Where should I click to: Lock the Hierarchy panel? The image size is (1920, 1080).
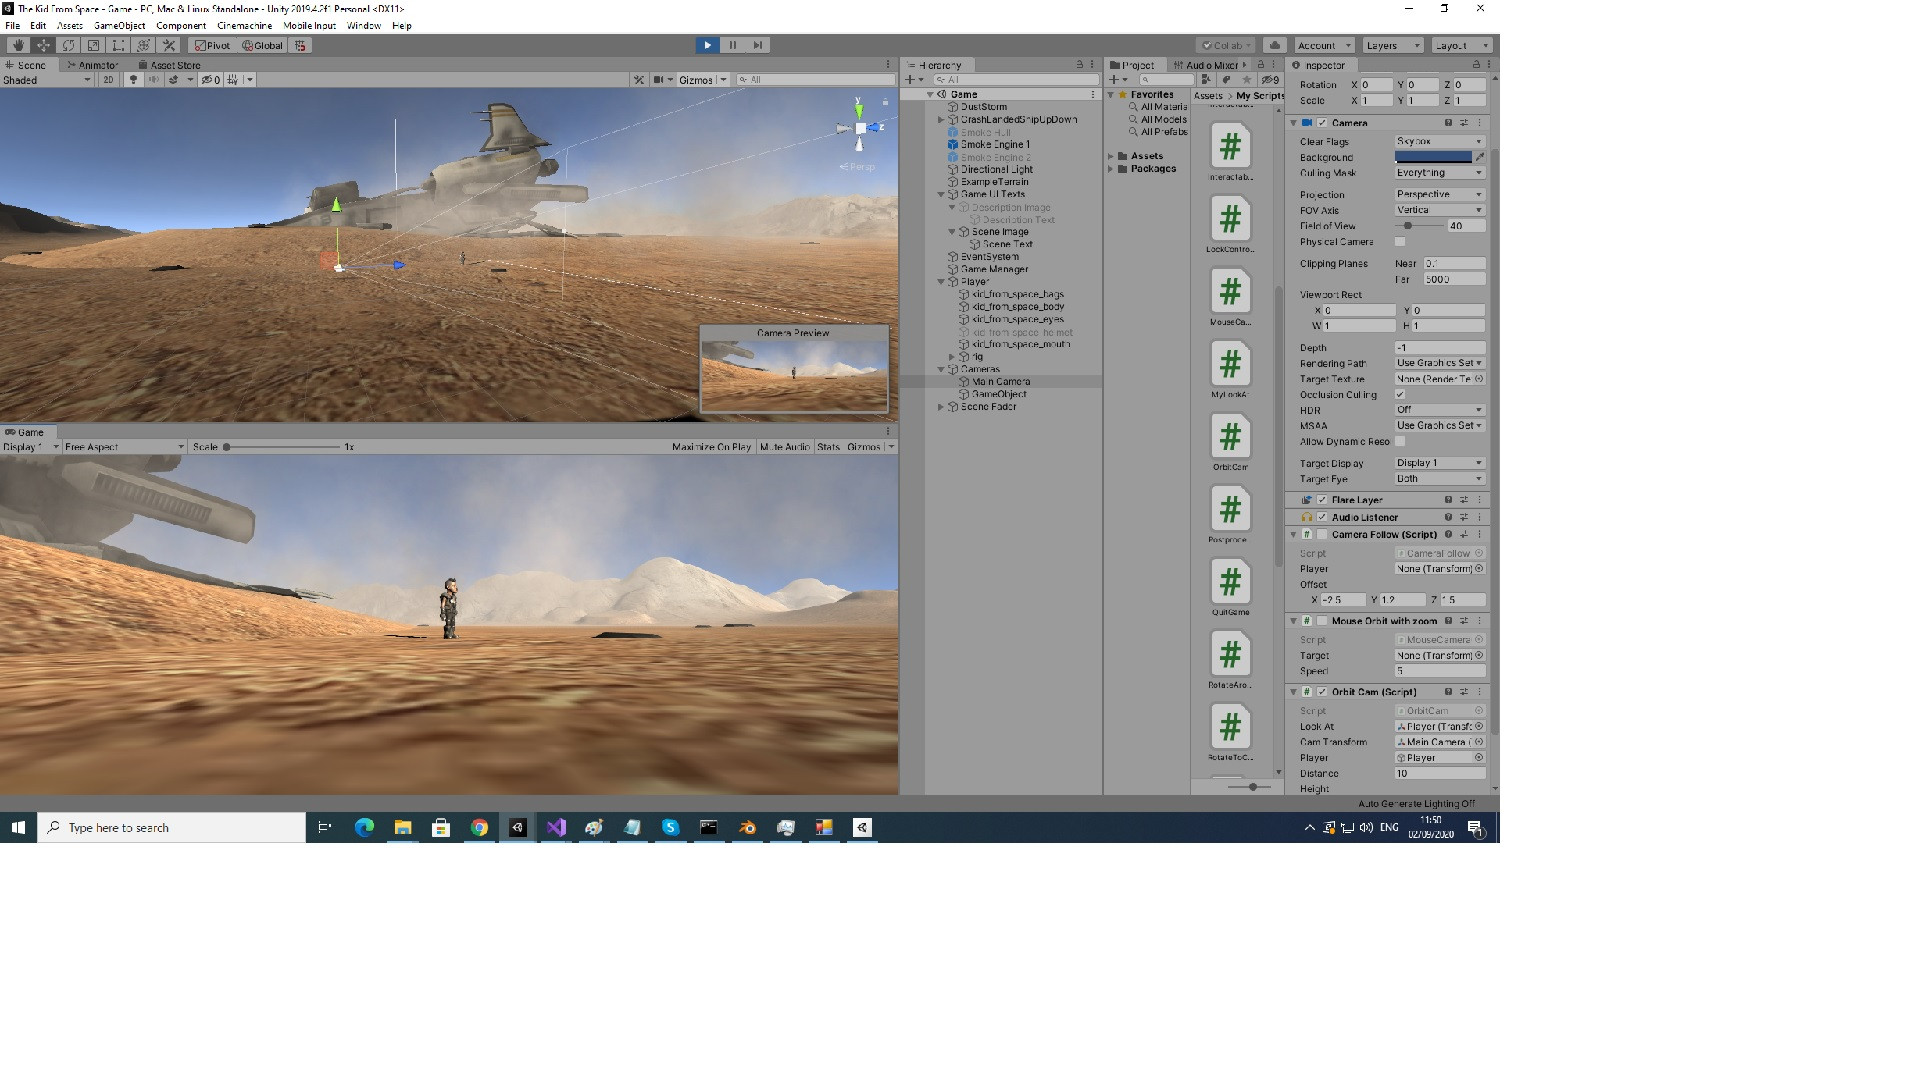coord(1079,65)
